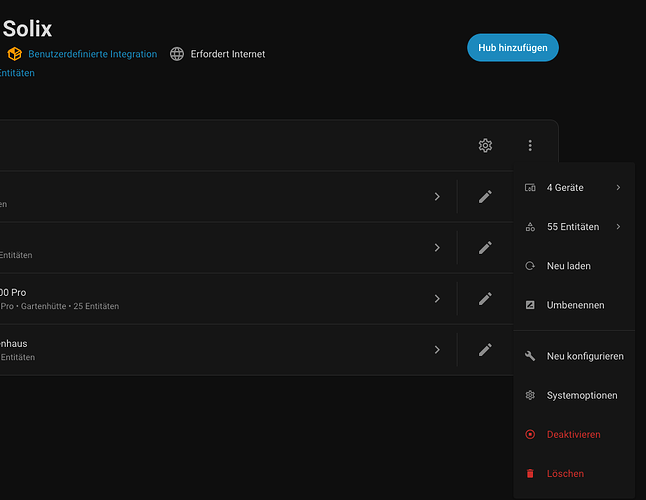Screen dimensions: 646x500
Task: Open the integration settings gear icon
Action: [485, 146]
